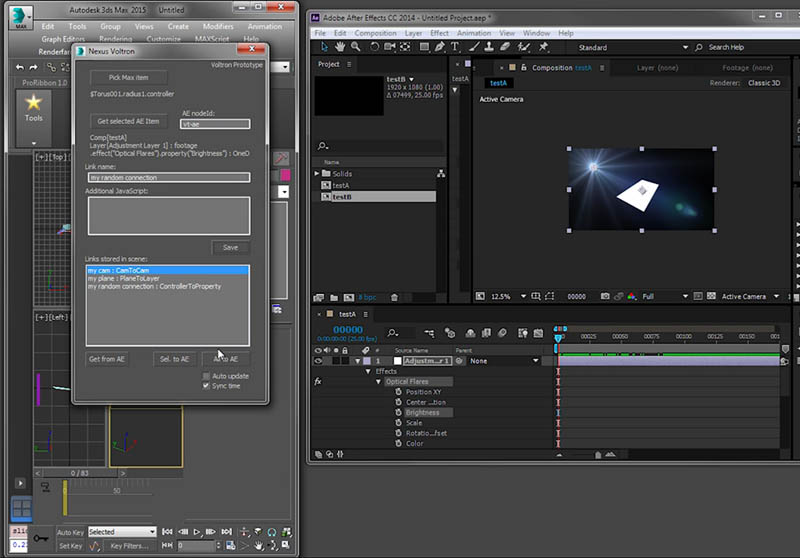Click the Pick Max item button

click(128, 78)
